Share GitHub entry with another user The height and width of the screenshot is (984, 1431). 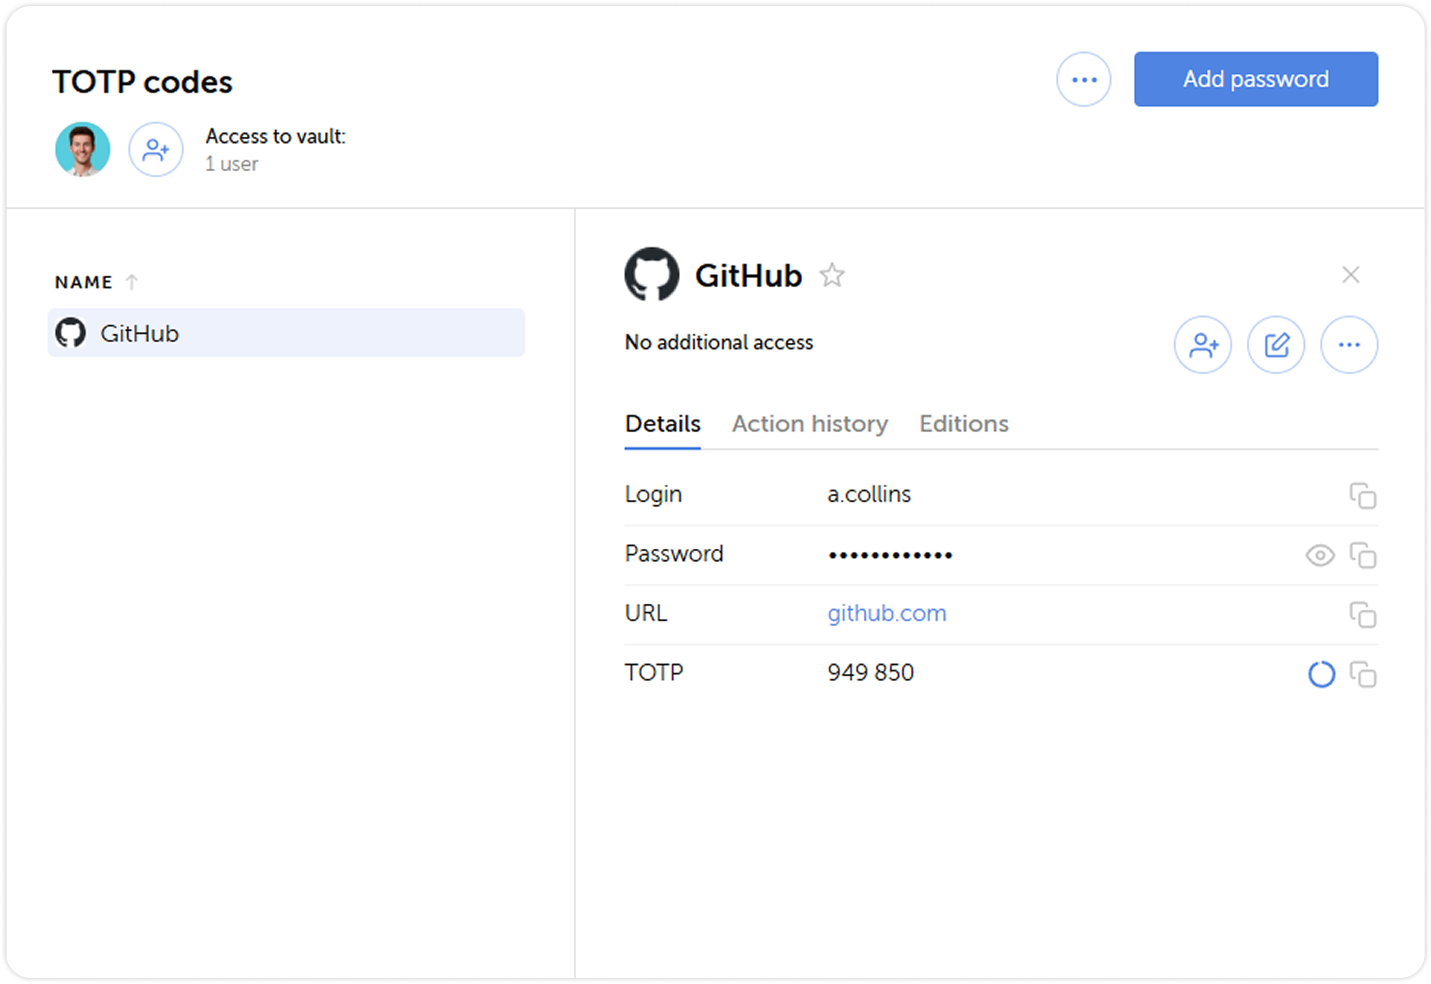point(1202,345)
